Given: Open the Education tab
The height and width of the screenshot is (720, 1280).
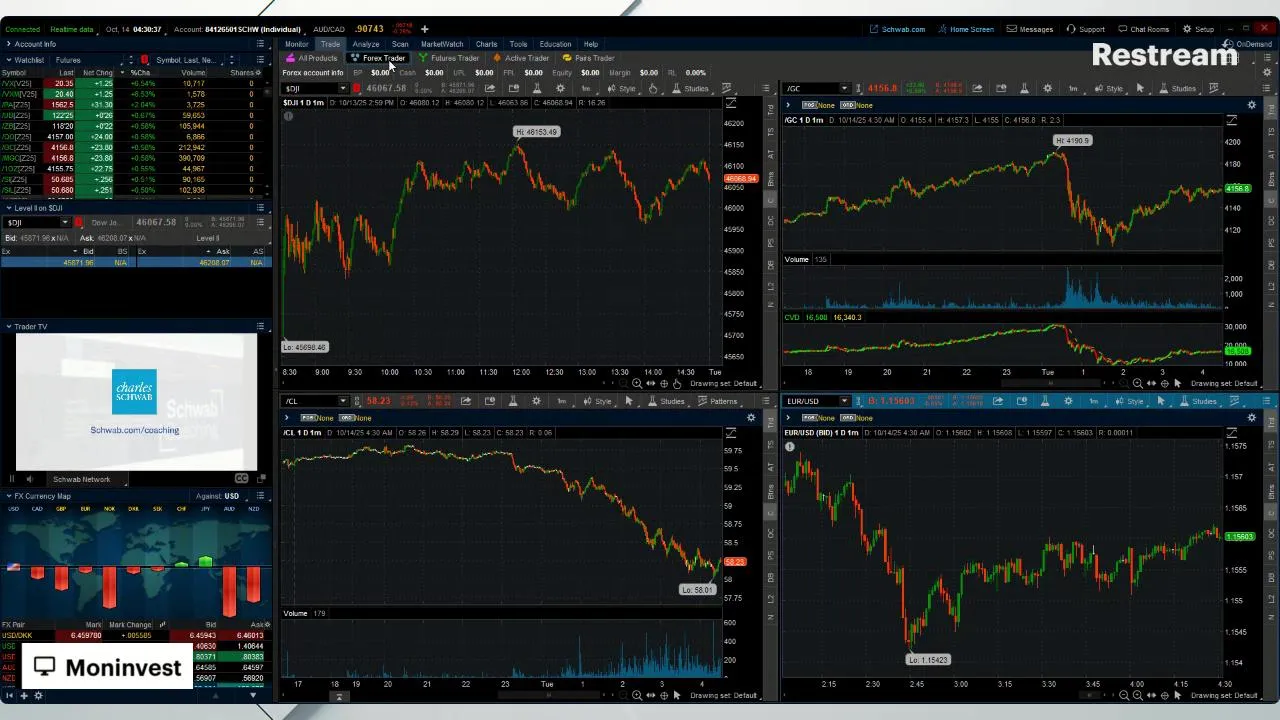Looking at the screenshot, I should tap(555, 44).
